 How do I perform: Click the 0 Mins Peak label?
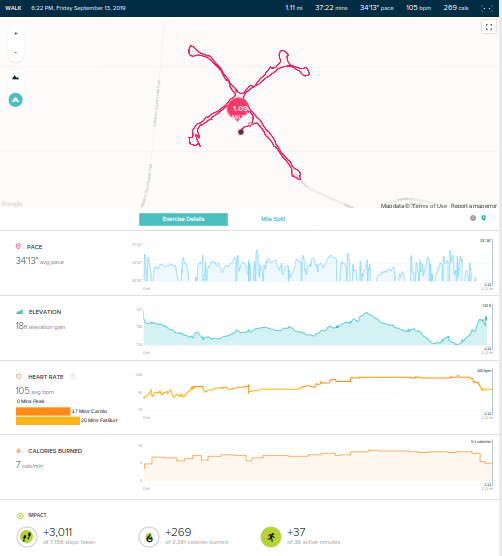coord(31,401)
